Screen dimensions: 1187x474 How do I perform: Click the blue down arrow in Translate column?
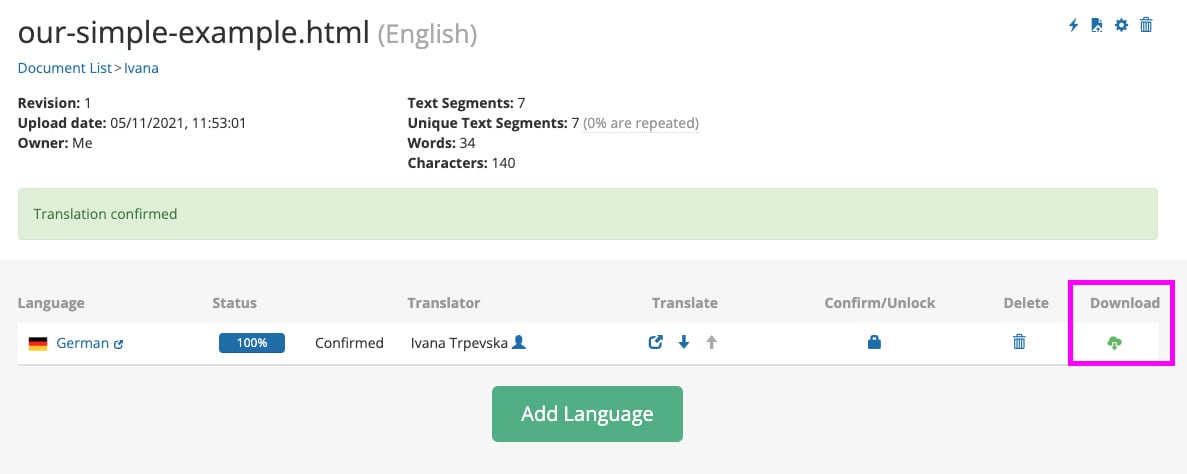pos(684,342)
